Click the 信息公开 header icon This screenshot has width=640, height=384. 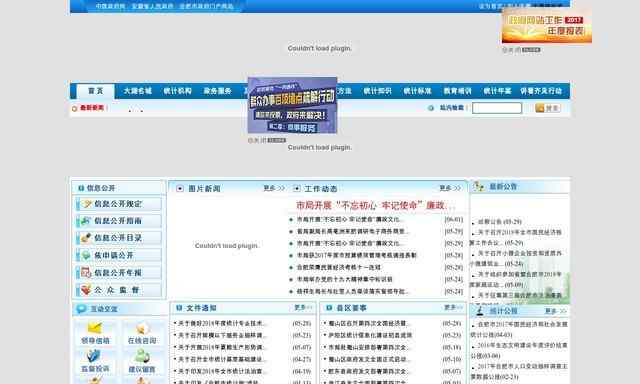click(x=81, y=188)
